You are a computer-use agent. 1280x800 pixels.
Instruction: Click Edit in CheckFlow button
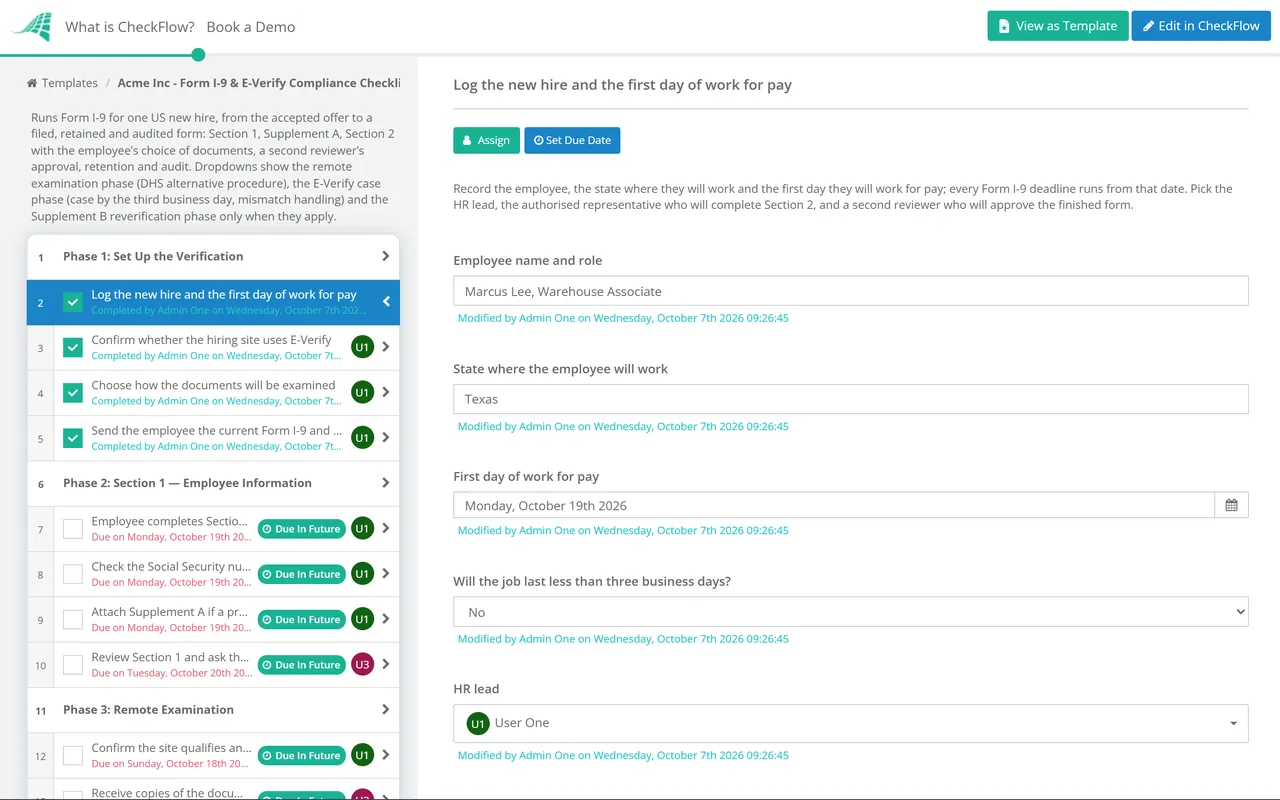pyautogui.click(x=1201, y=26)
